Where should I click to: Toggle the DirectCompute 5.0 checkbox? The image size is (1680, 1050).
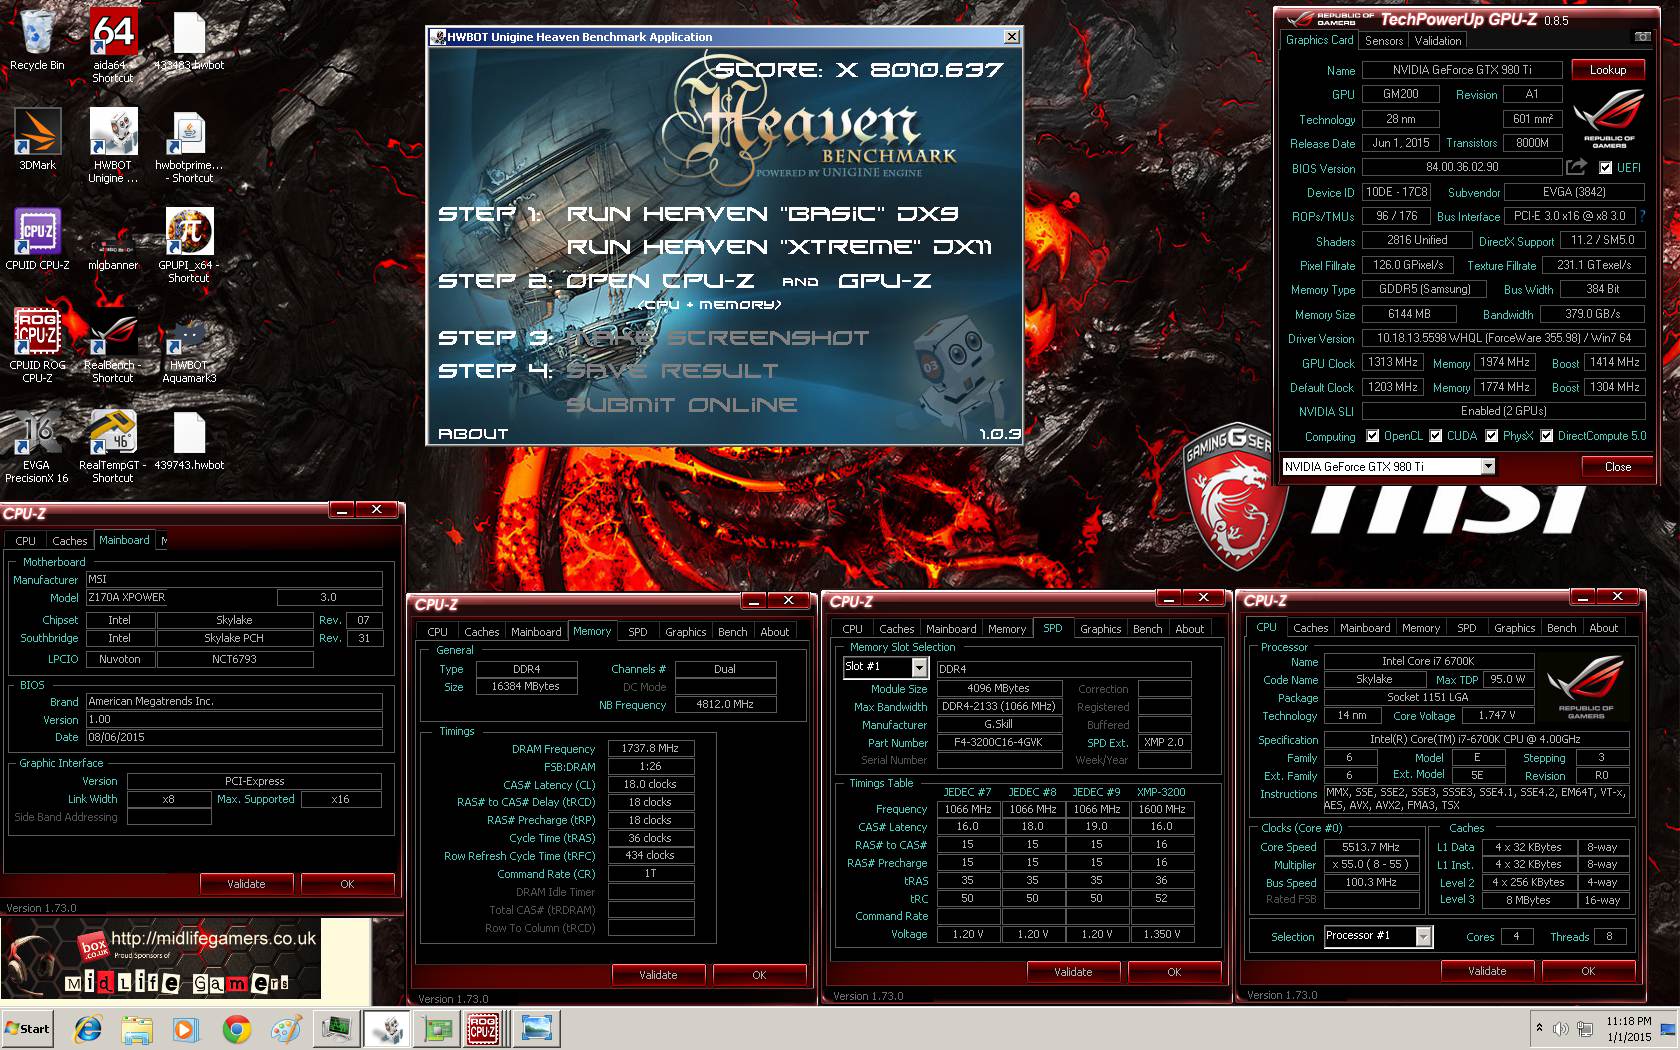click(x=1547, y=436)
